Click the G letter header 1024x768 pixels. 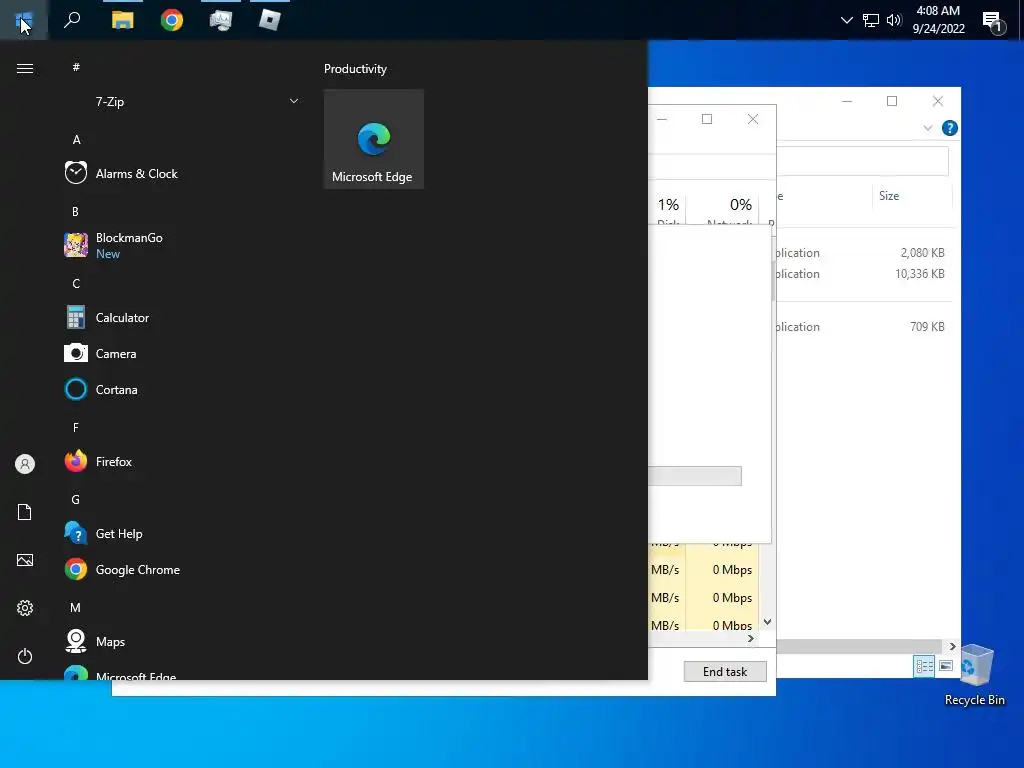pyautogui.click(x=76, y=500)
